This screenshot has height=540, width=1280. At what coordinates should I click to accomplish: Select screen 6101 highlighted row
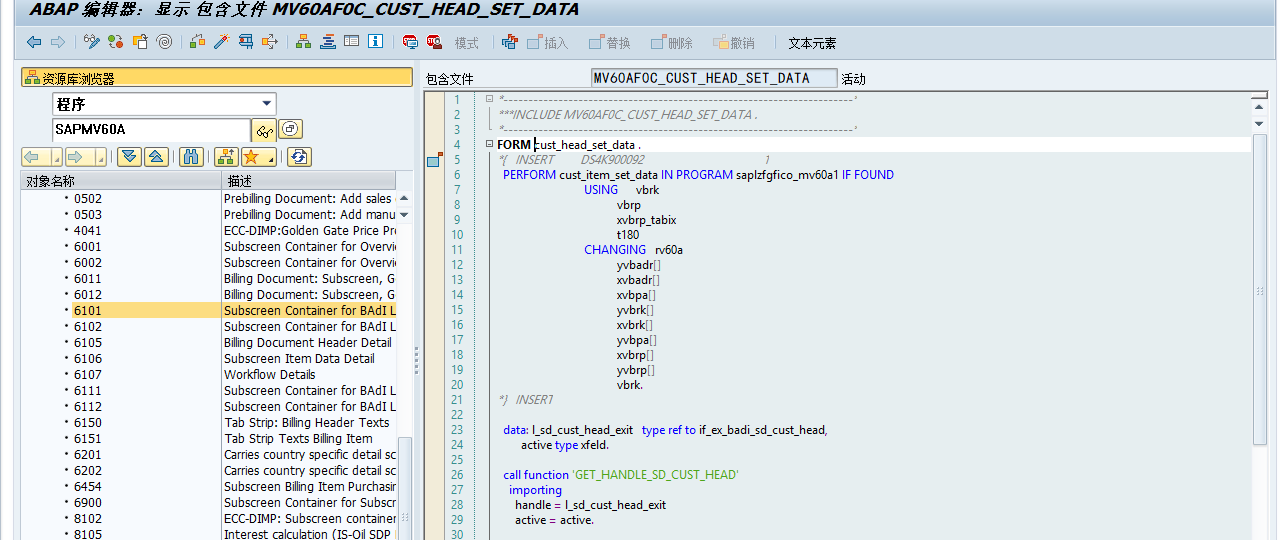coord(209,311)
